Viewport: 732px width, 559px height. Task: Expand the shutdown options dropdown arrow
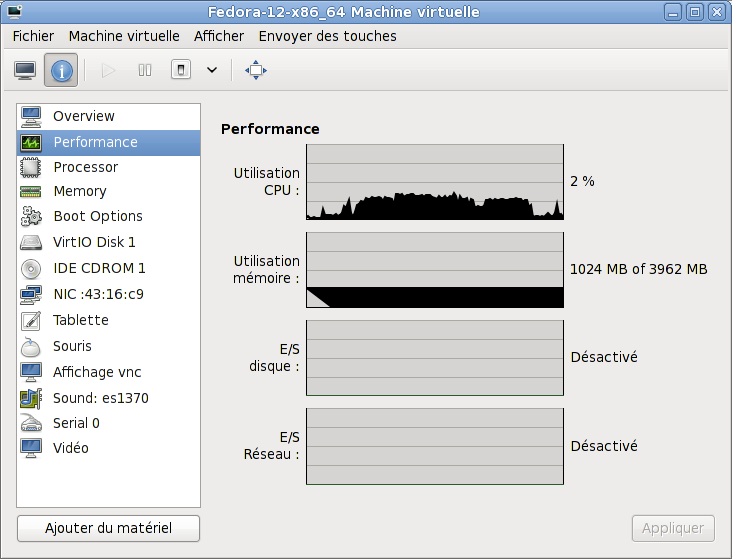coord(211,70)
